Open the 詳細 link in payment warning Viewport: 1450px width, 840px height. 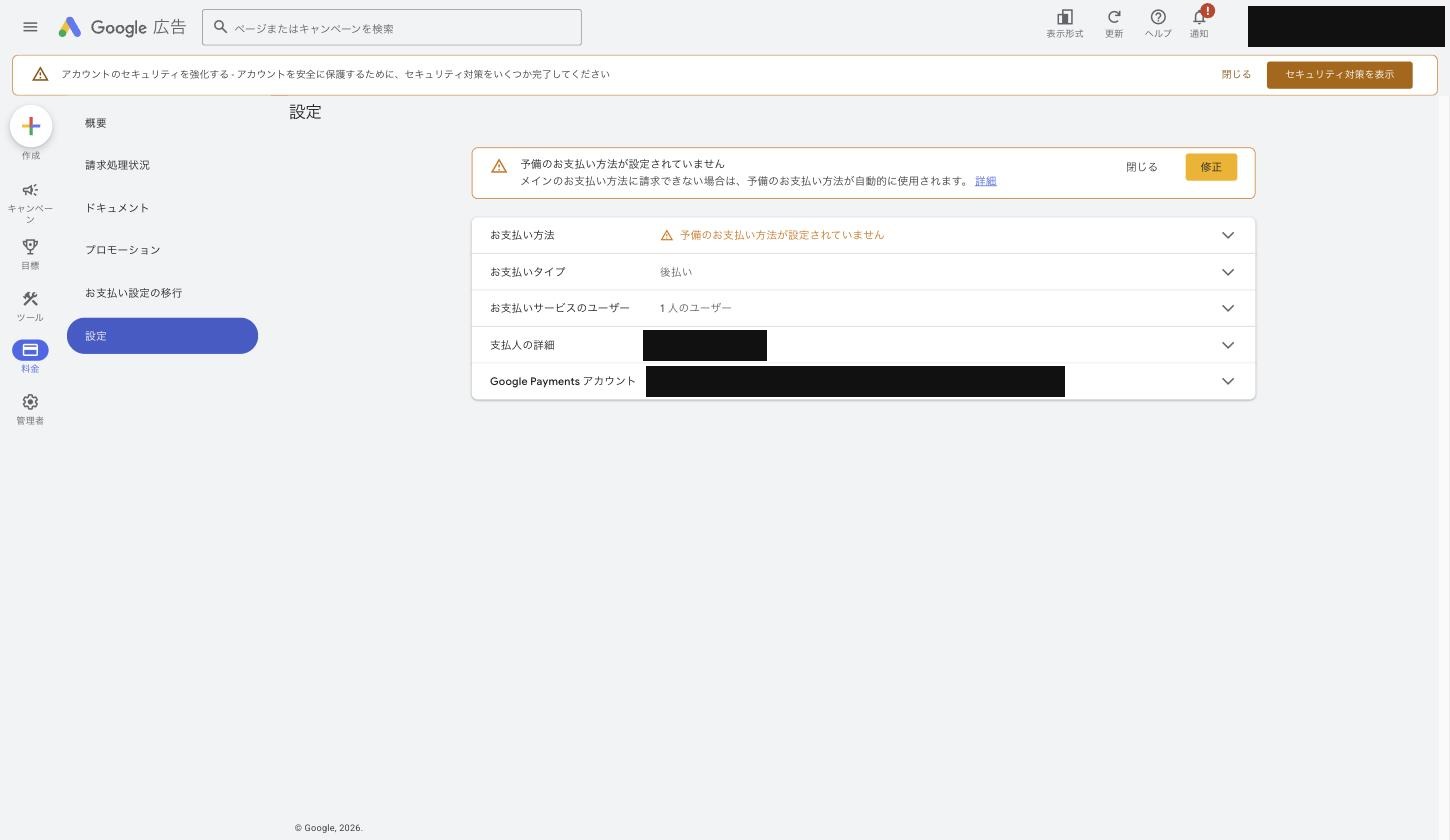coord(985,181)
